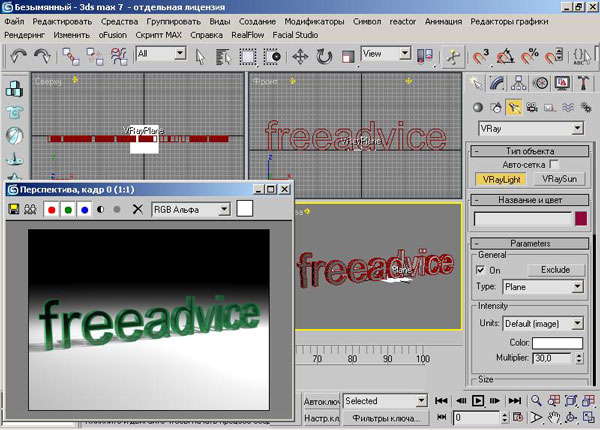Click the Redo arrow in main toolbar
This screenshot has height=430, width=600.
[x=42, y=56]
